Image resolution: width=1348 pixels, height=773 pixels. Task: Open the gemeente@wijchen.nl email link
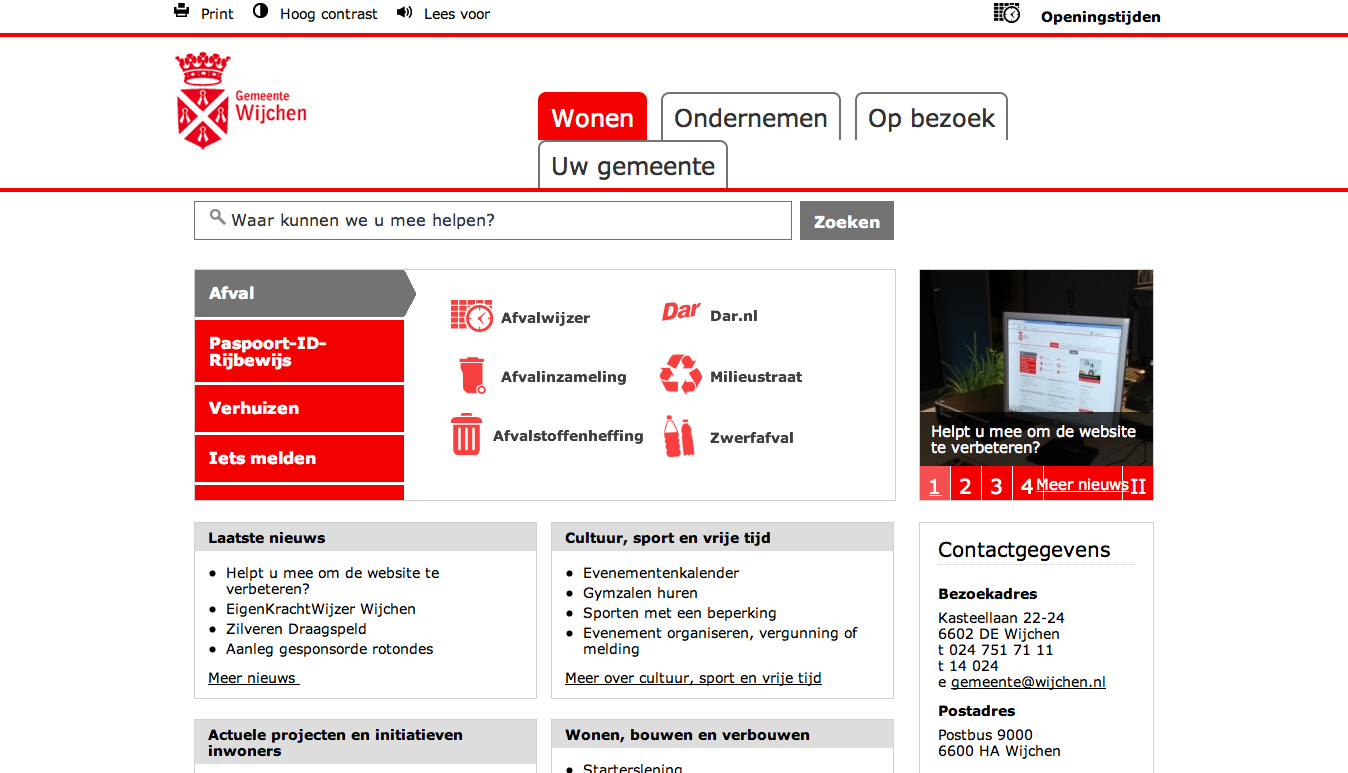(x=1028, y=682)
